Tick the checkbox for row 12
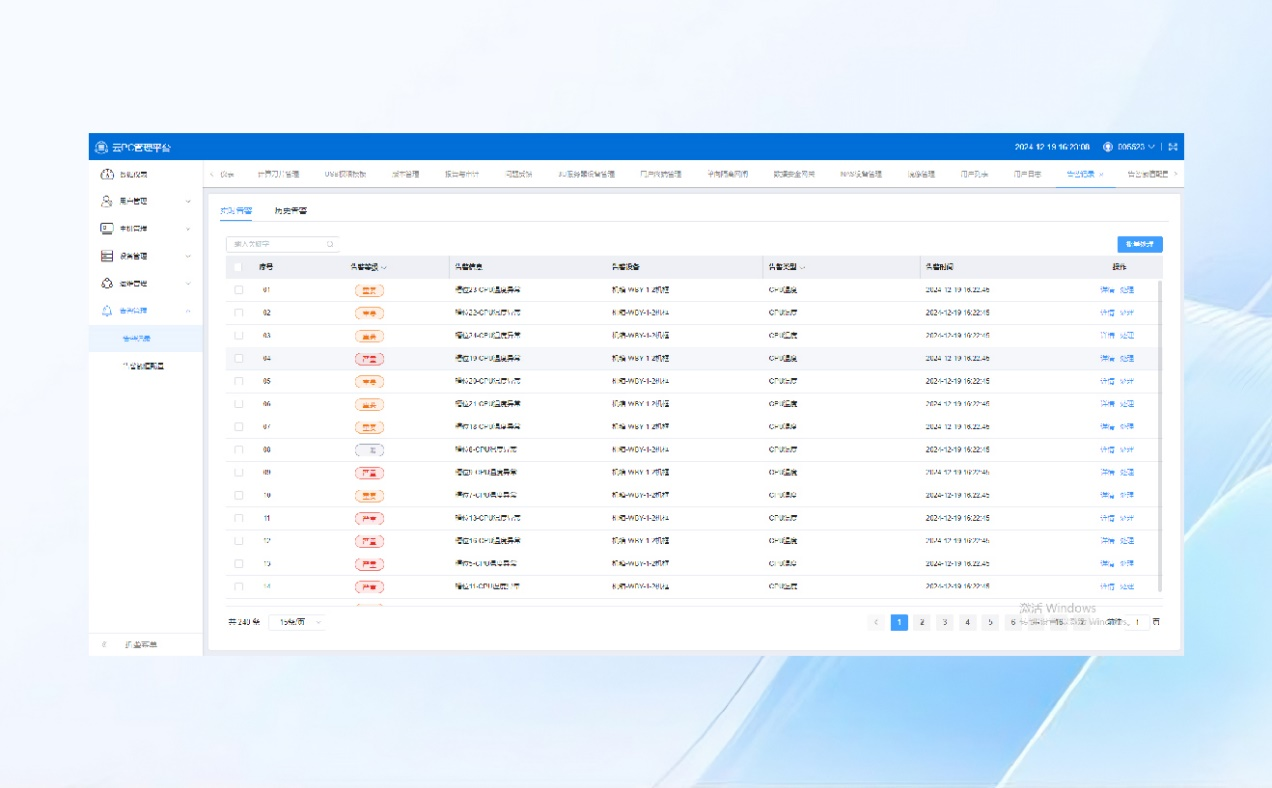 238,541
